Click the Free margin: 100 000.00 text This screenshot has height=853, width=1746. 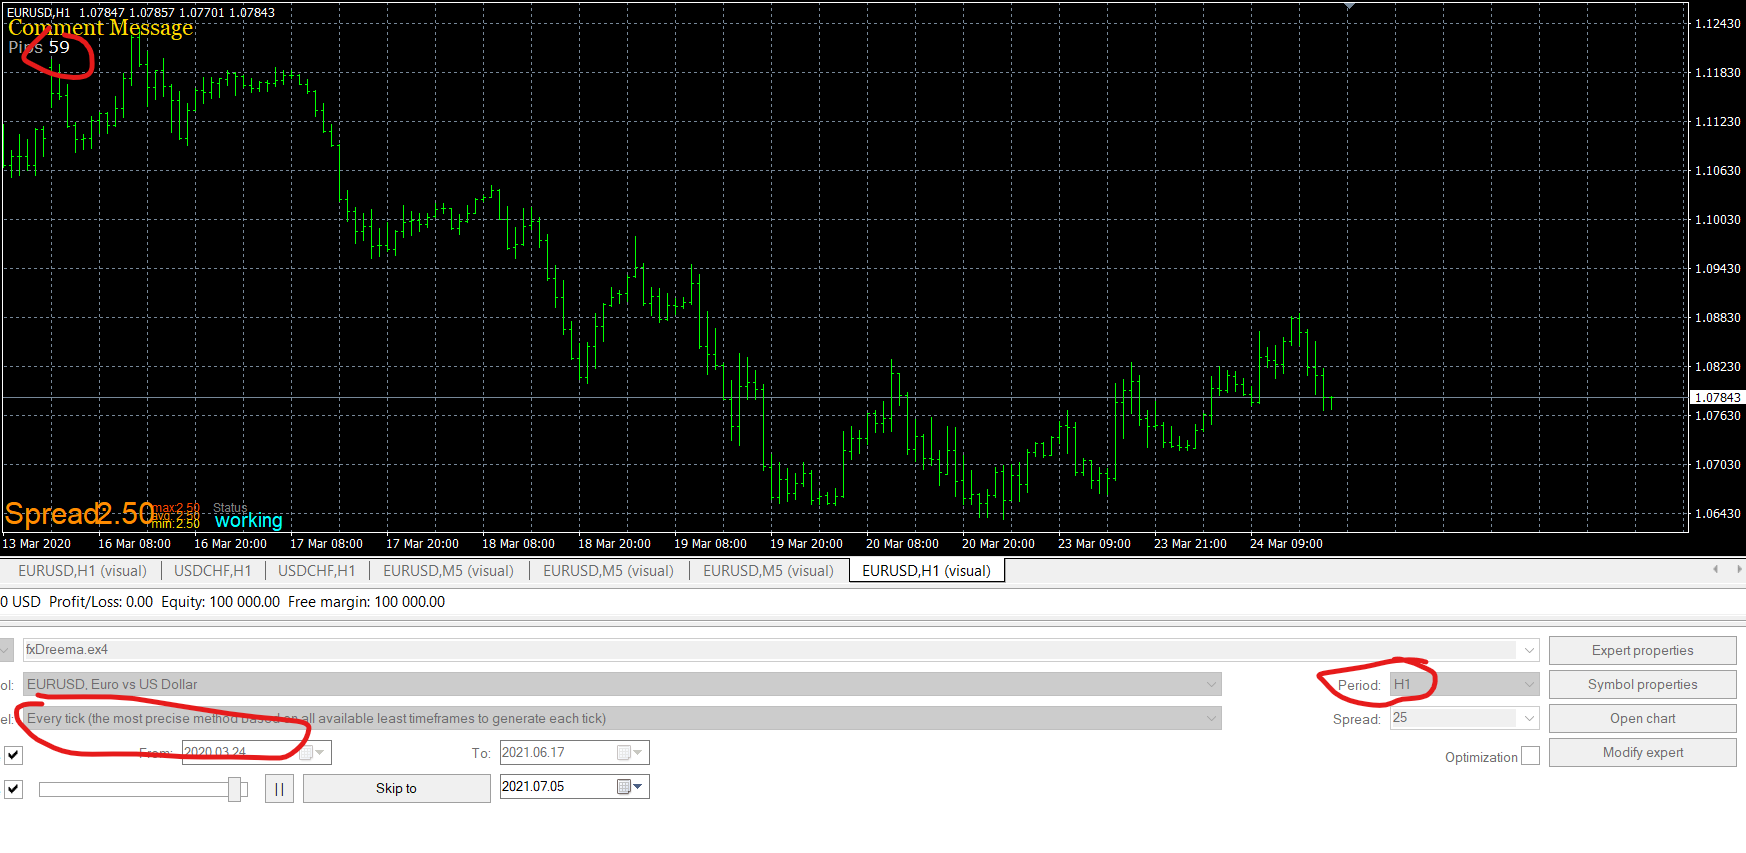click(366, 602)
